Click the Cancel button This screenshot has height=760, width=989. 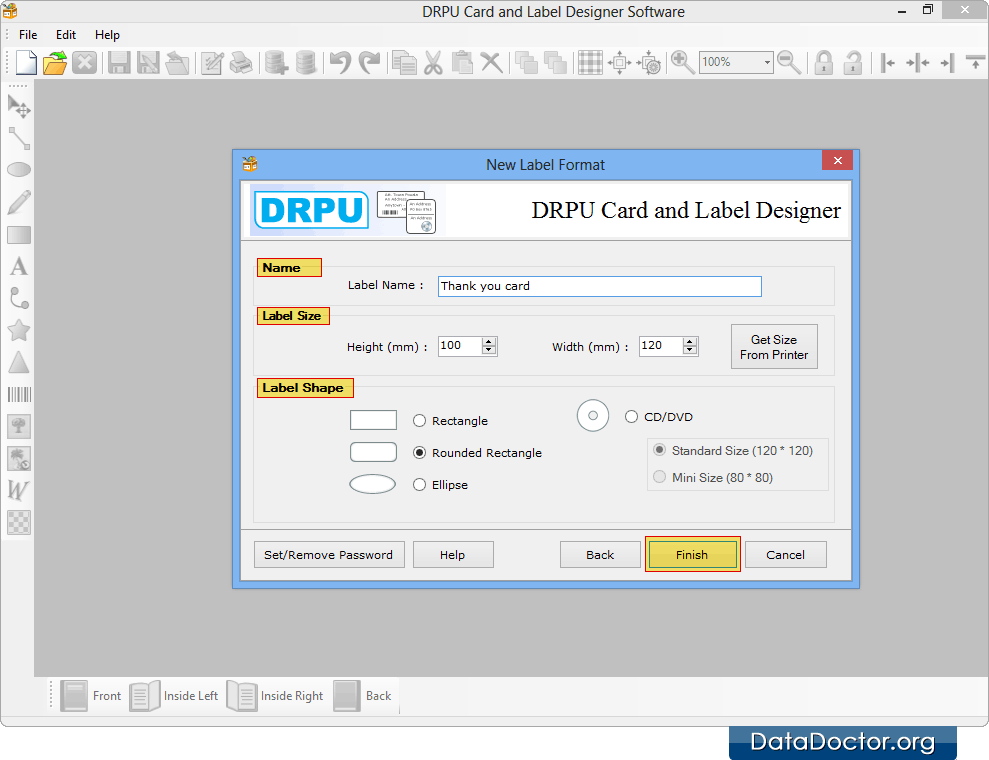point(785,554)
